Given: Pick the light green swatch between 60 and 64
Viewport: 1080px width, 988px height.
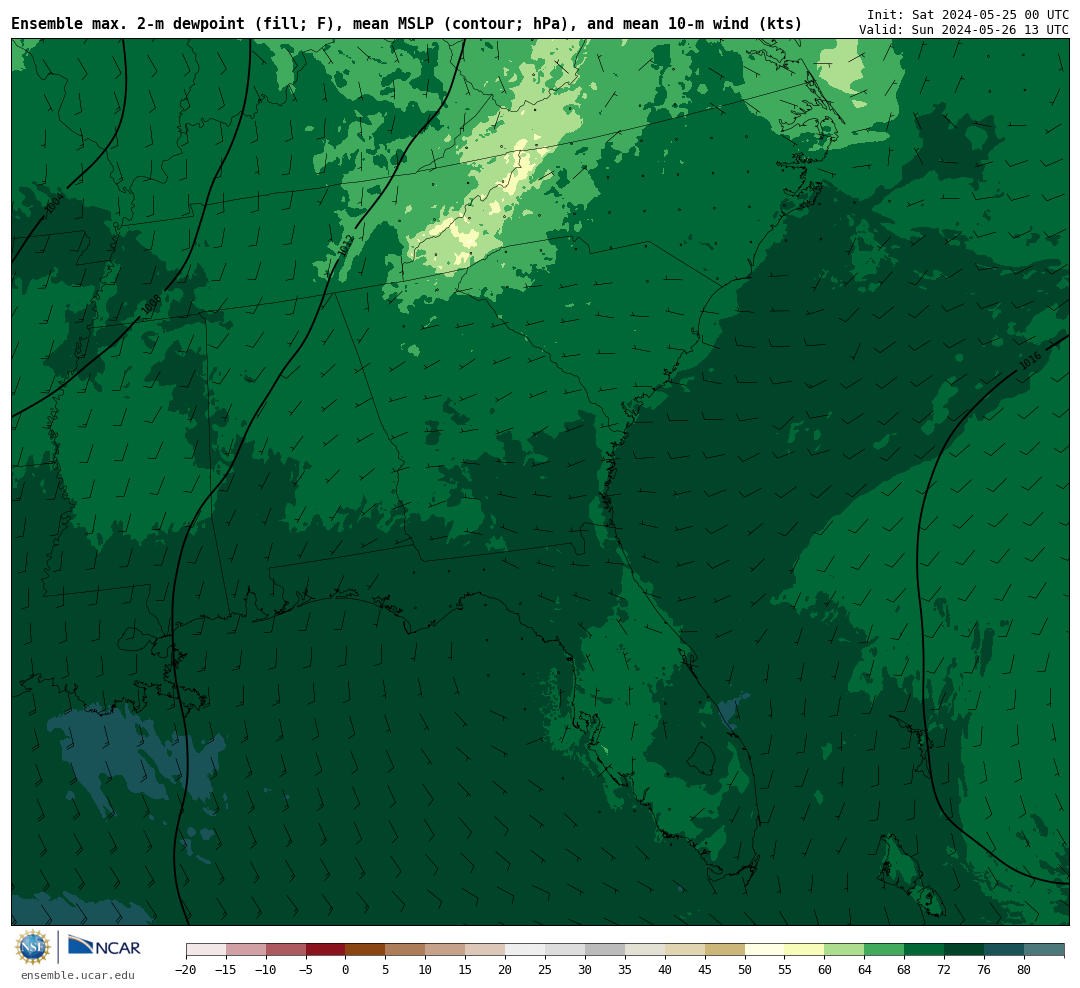Looking at the screenshot, I should [844, 950].
